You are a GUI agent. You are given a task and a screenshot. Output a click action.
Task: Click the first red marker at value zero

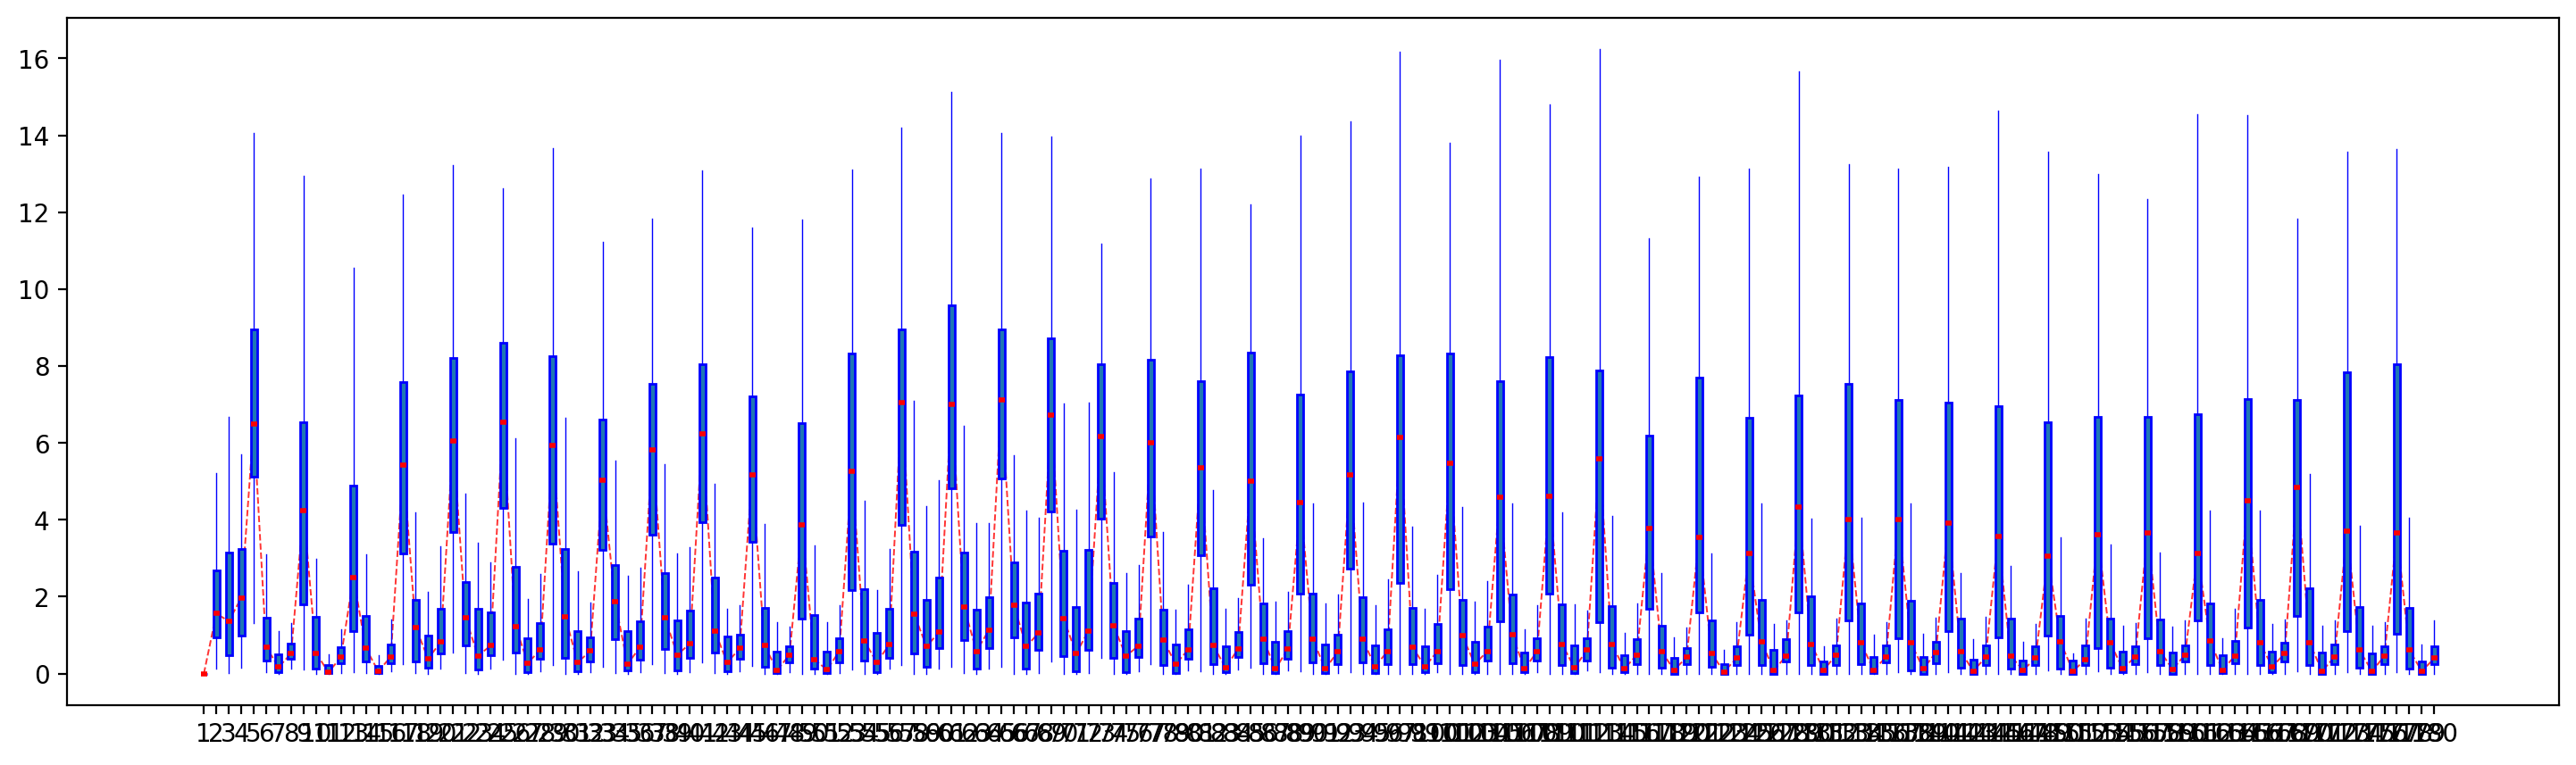[204, 674]
